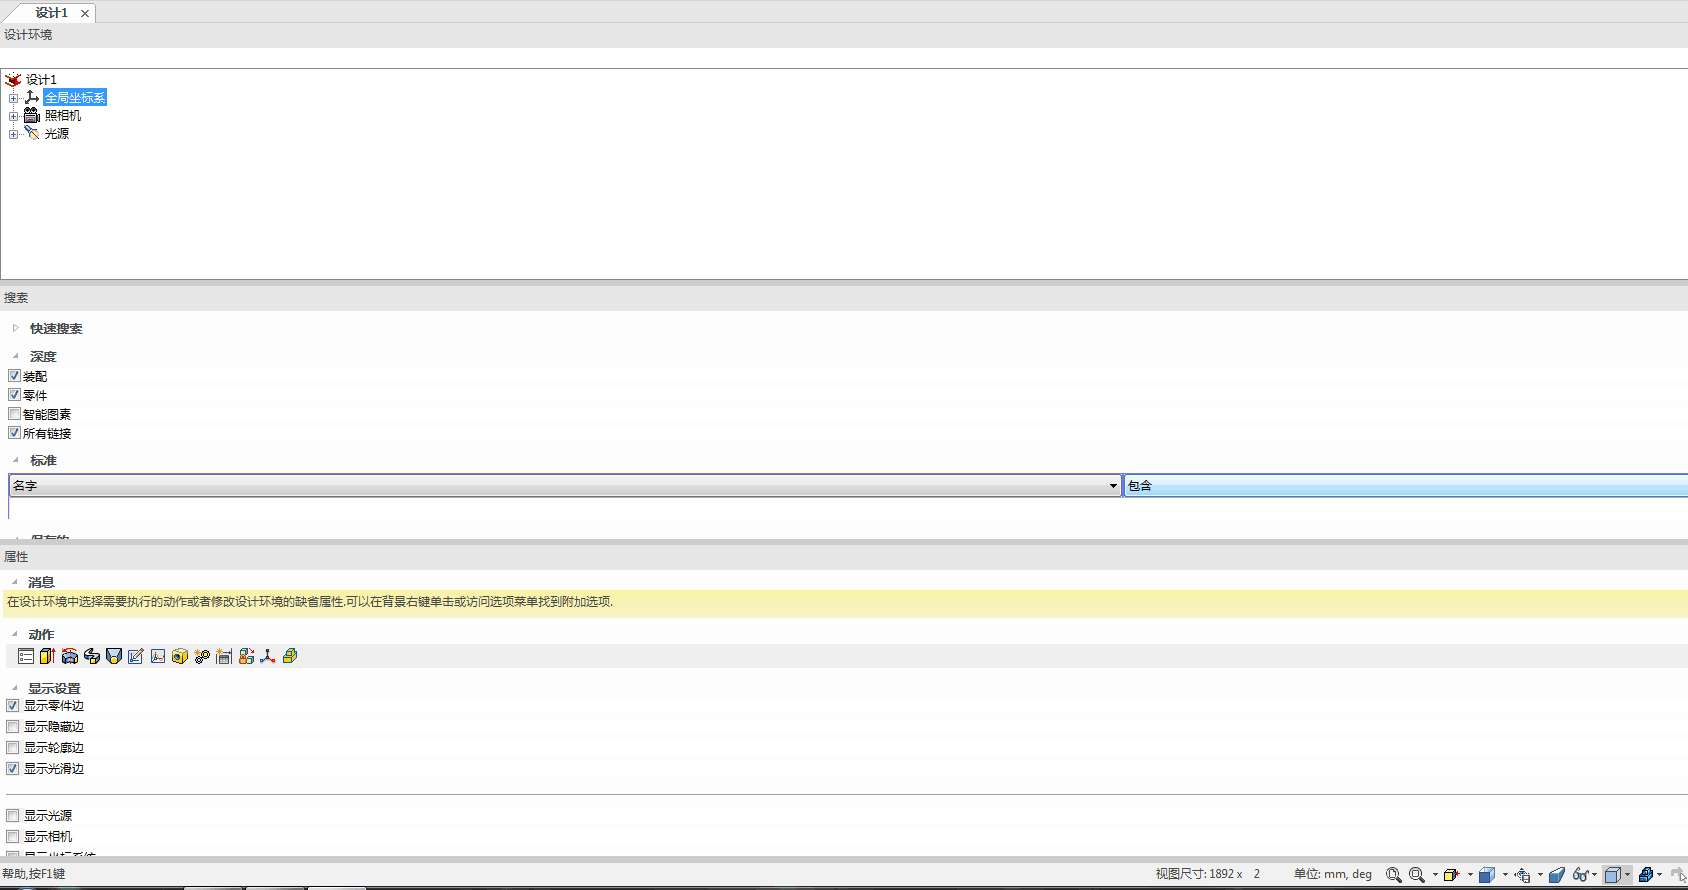Launch the sweep wizard action icon
The width and height of the screenshot is (1688, 890).
pyautogui.click(x=92, y=656)
